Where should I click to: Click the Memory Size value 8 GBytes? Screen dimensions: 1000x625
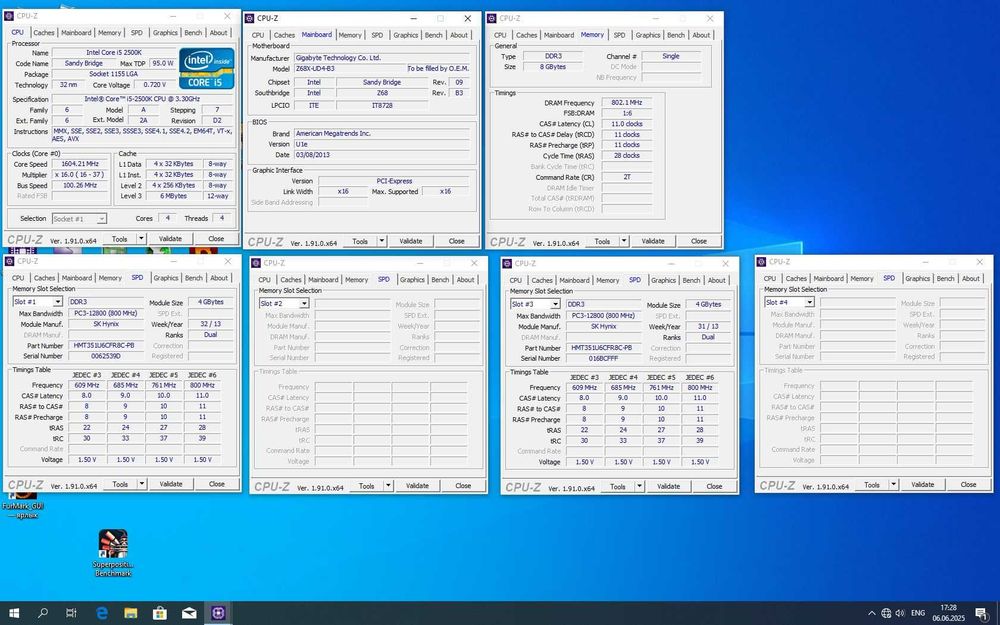(x=553, y=67)
